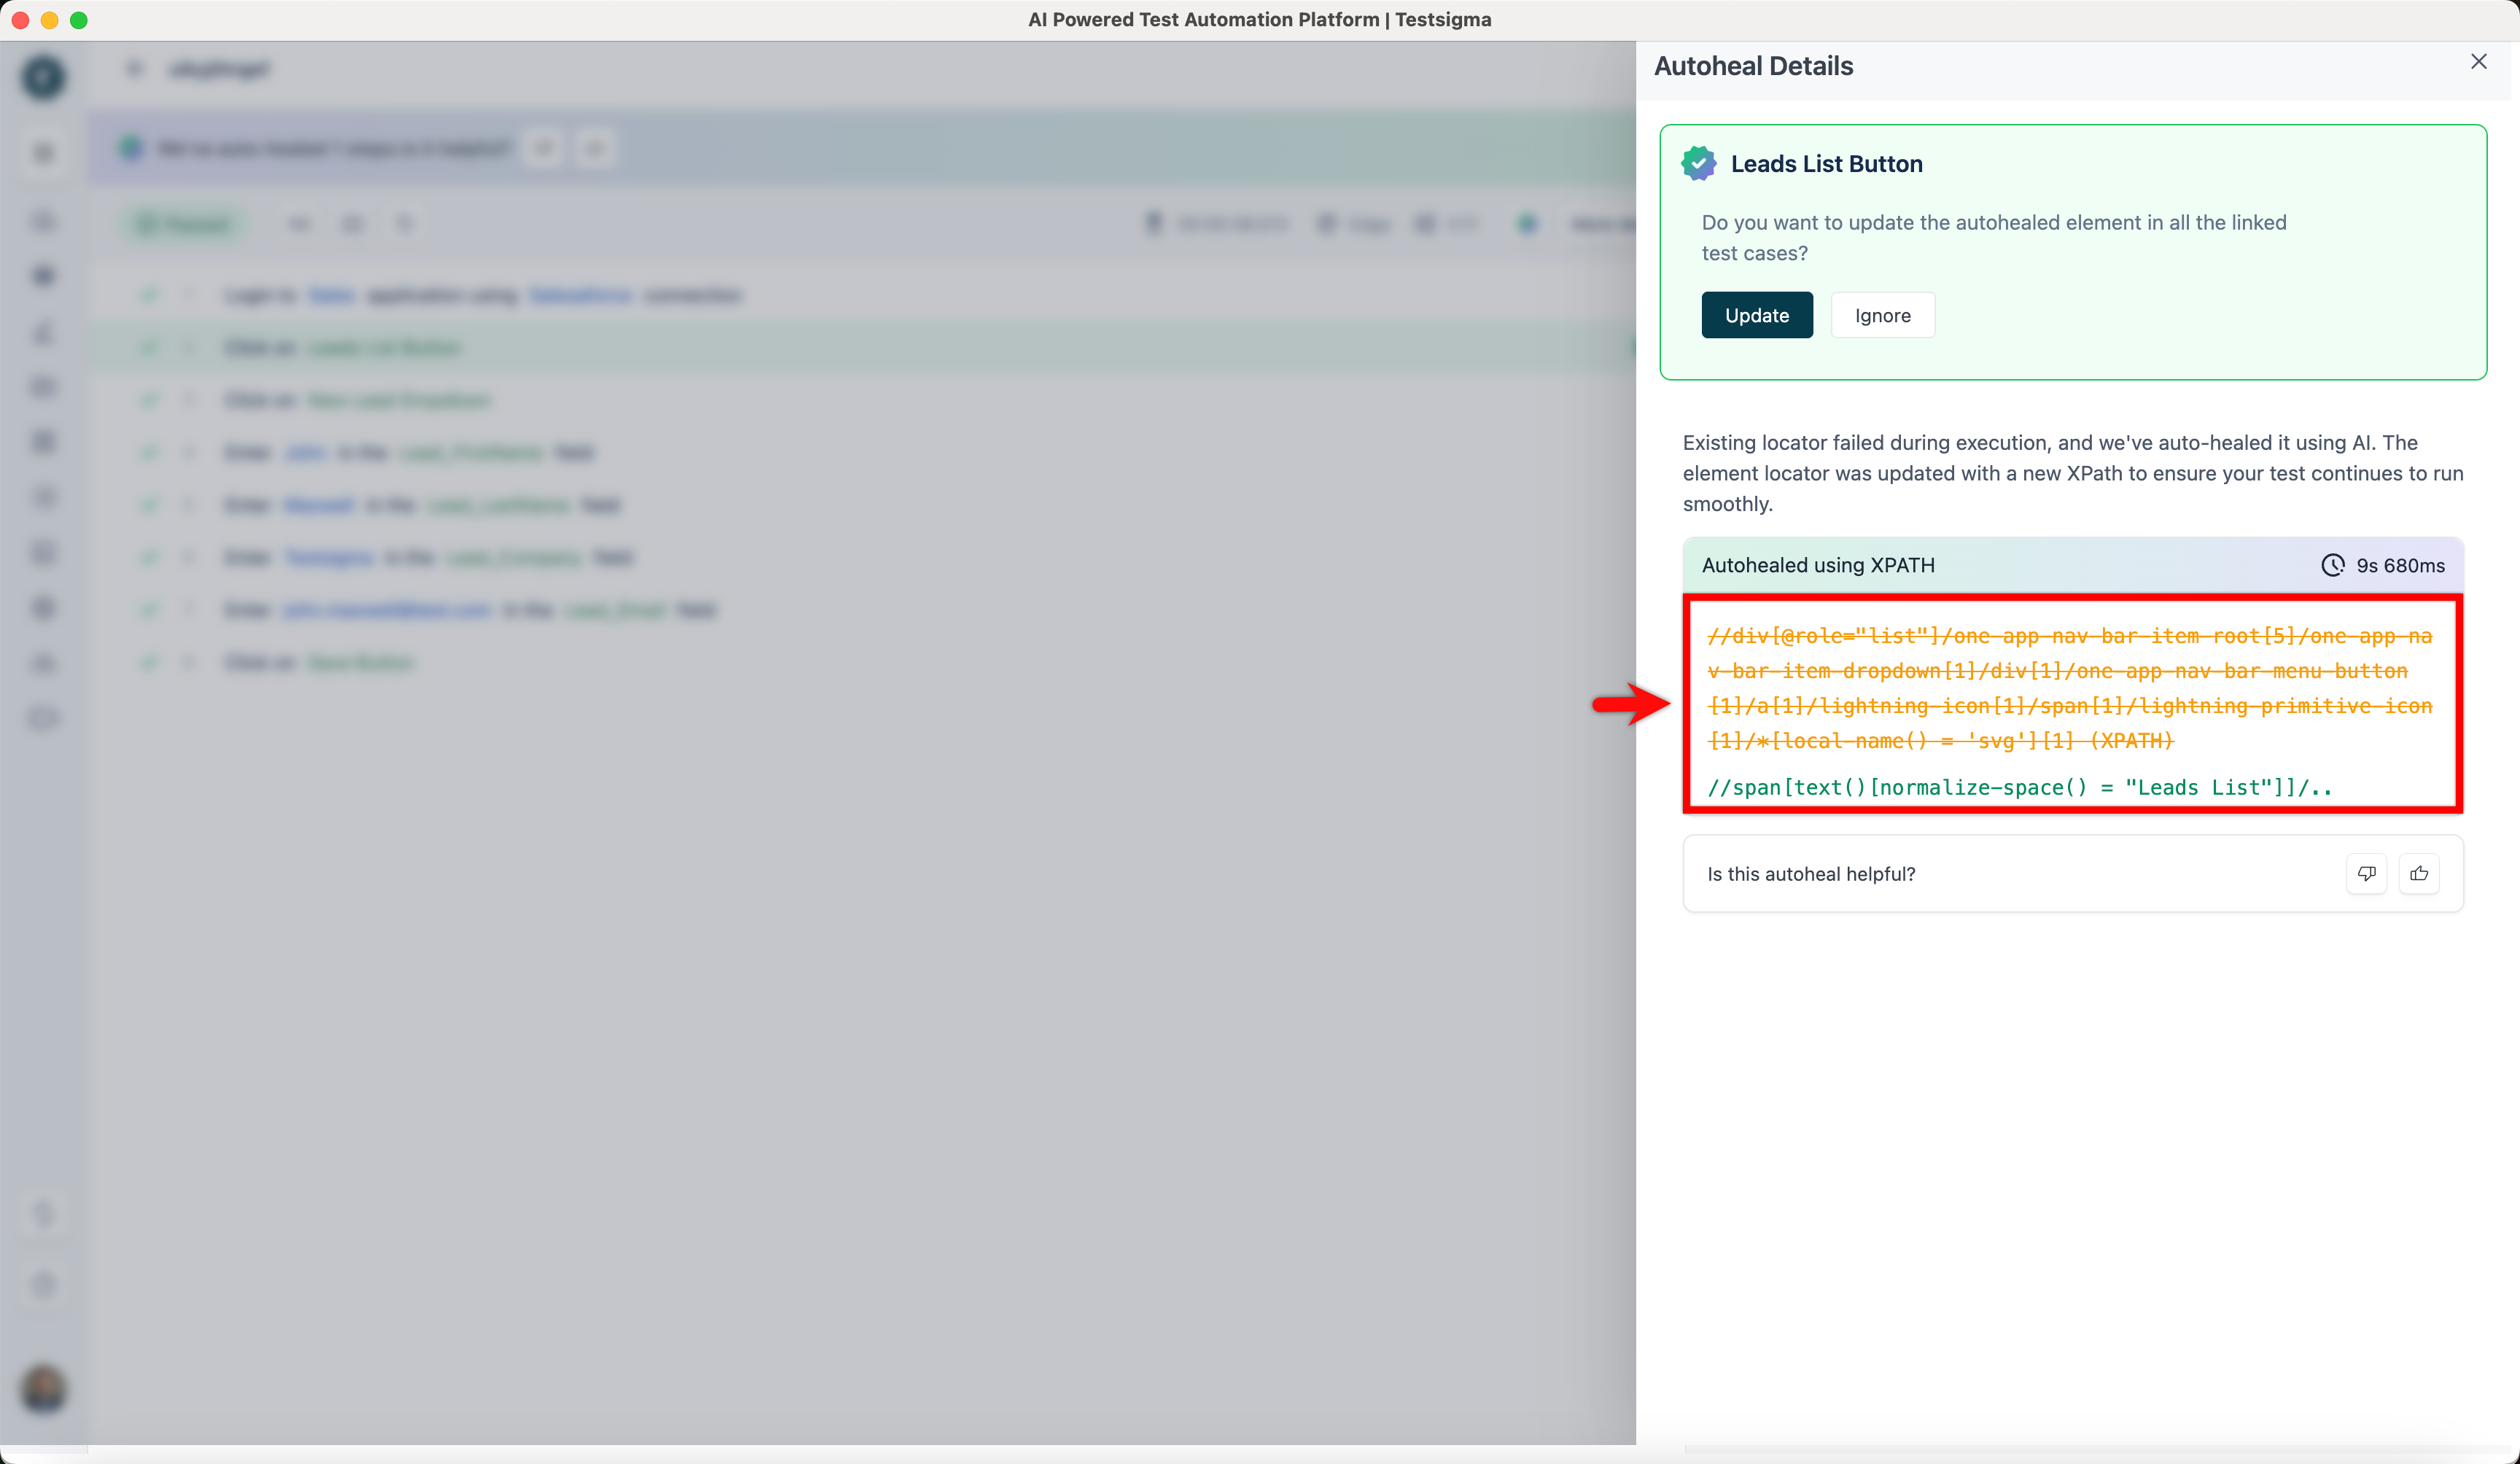The width and height of the screenshot is (2520, 1464).
Task: Click the verified badge beside Leads List Button
Action: 1697,163
